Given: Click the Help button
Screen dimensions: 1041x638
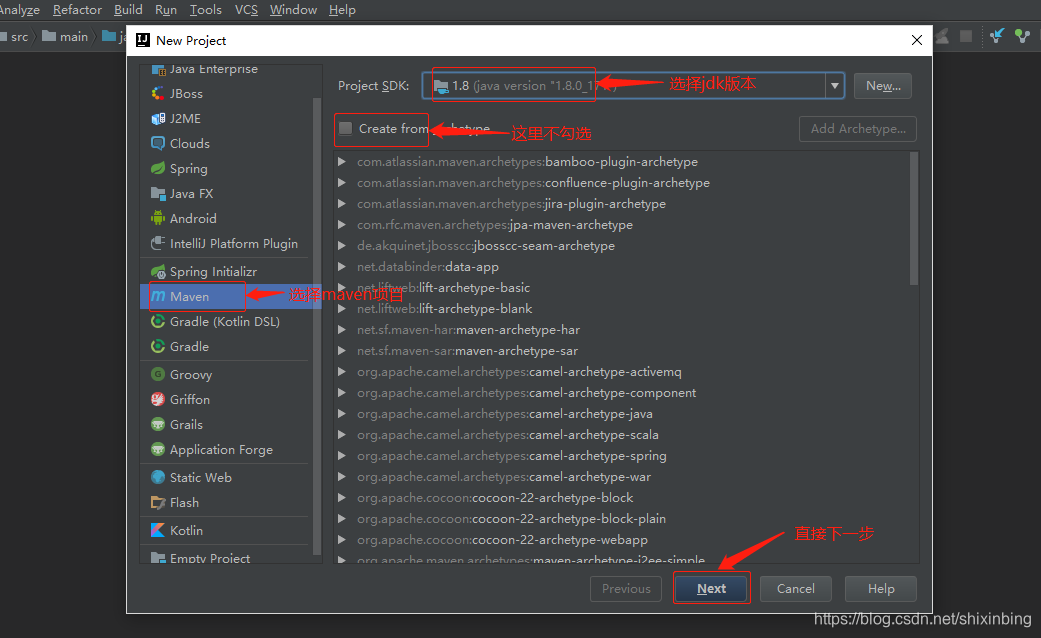Looking at the screenshot, I should 881,588.
